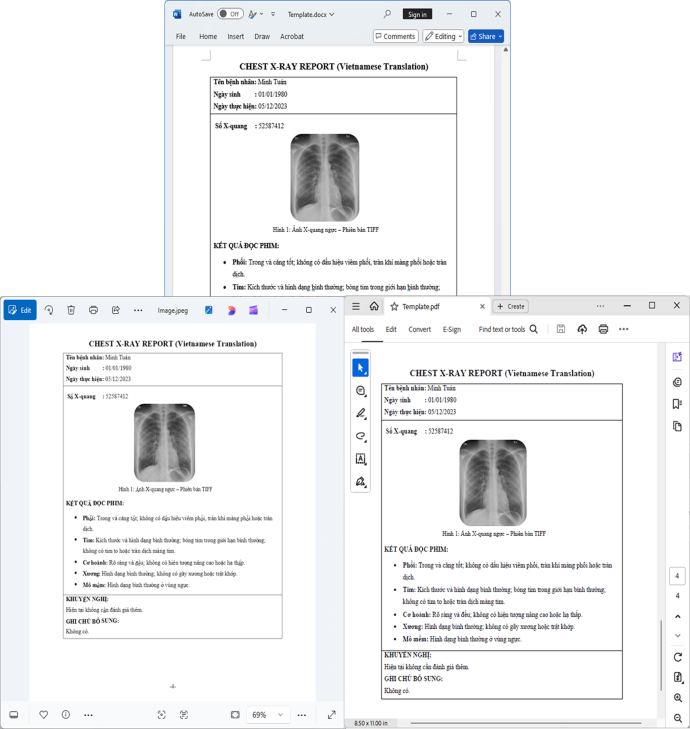Mark Image.jpeg as favorite with heart icon
The height and width of the screenshot is (729, 690).
[x=43, y=715]
